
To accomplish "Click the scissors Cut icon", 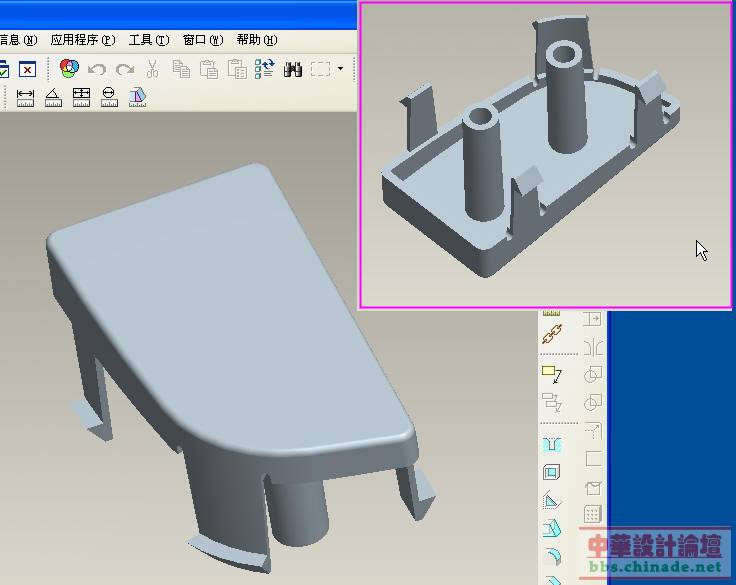I will (x=153, y=69).
